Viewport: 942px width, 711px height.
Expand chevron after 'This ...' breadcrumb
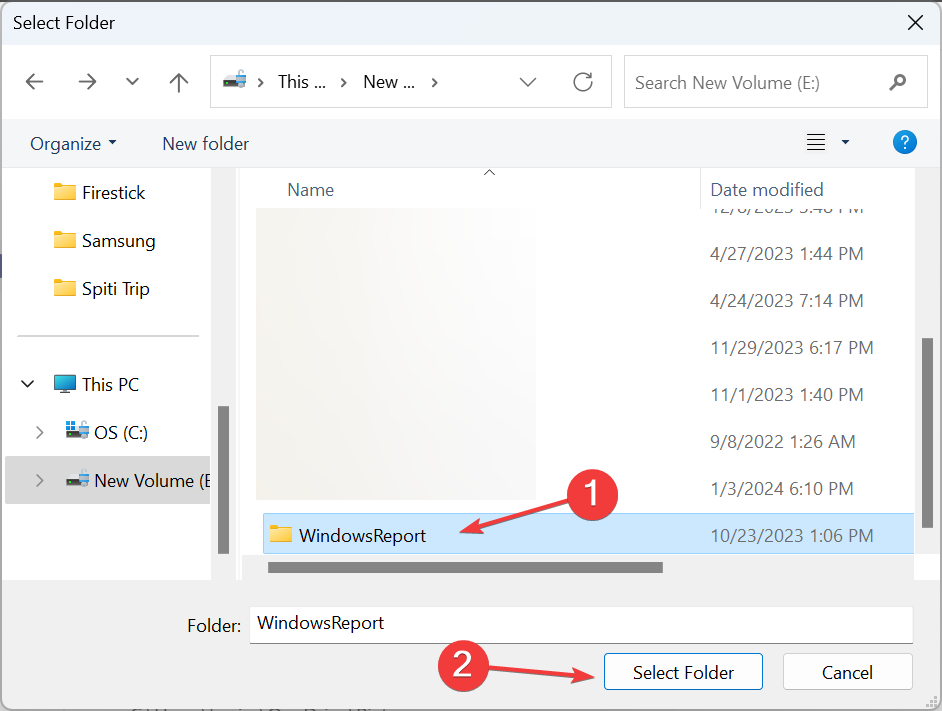click(x=344, y=82)
